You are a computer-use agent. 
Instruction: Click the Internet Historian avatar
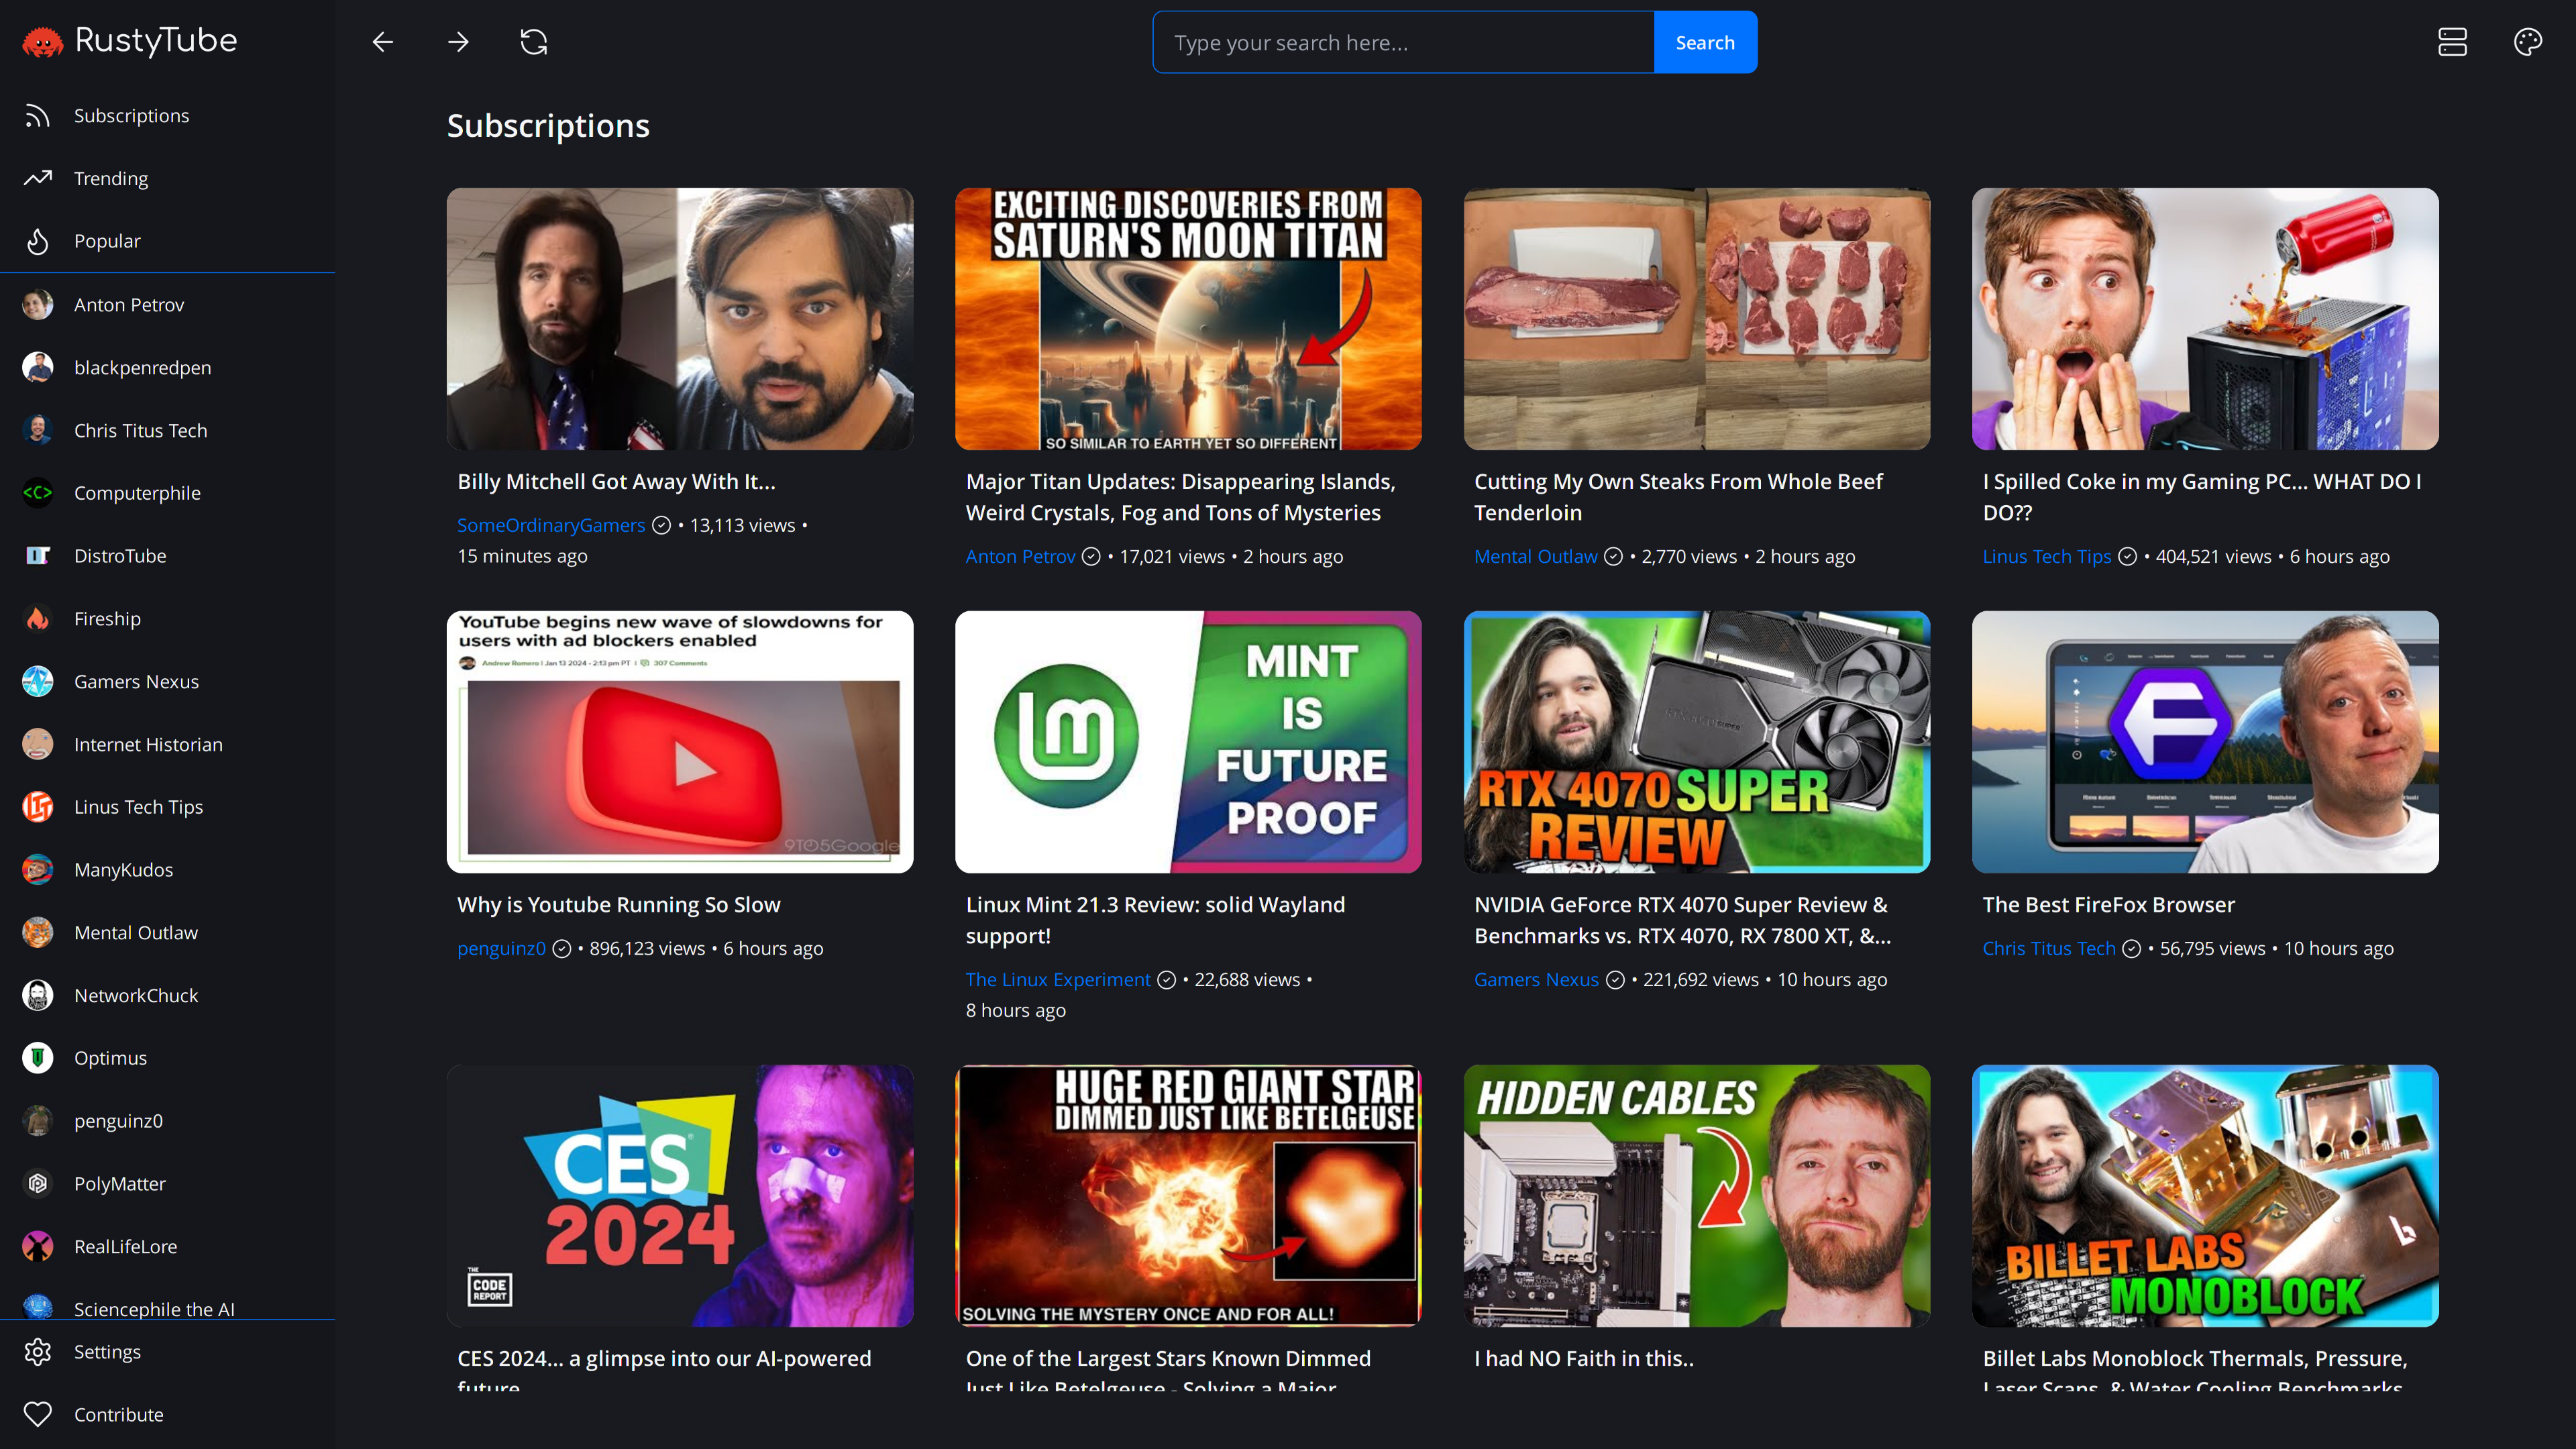click(38, 745)
